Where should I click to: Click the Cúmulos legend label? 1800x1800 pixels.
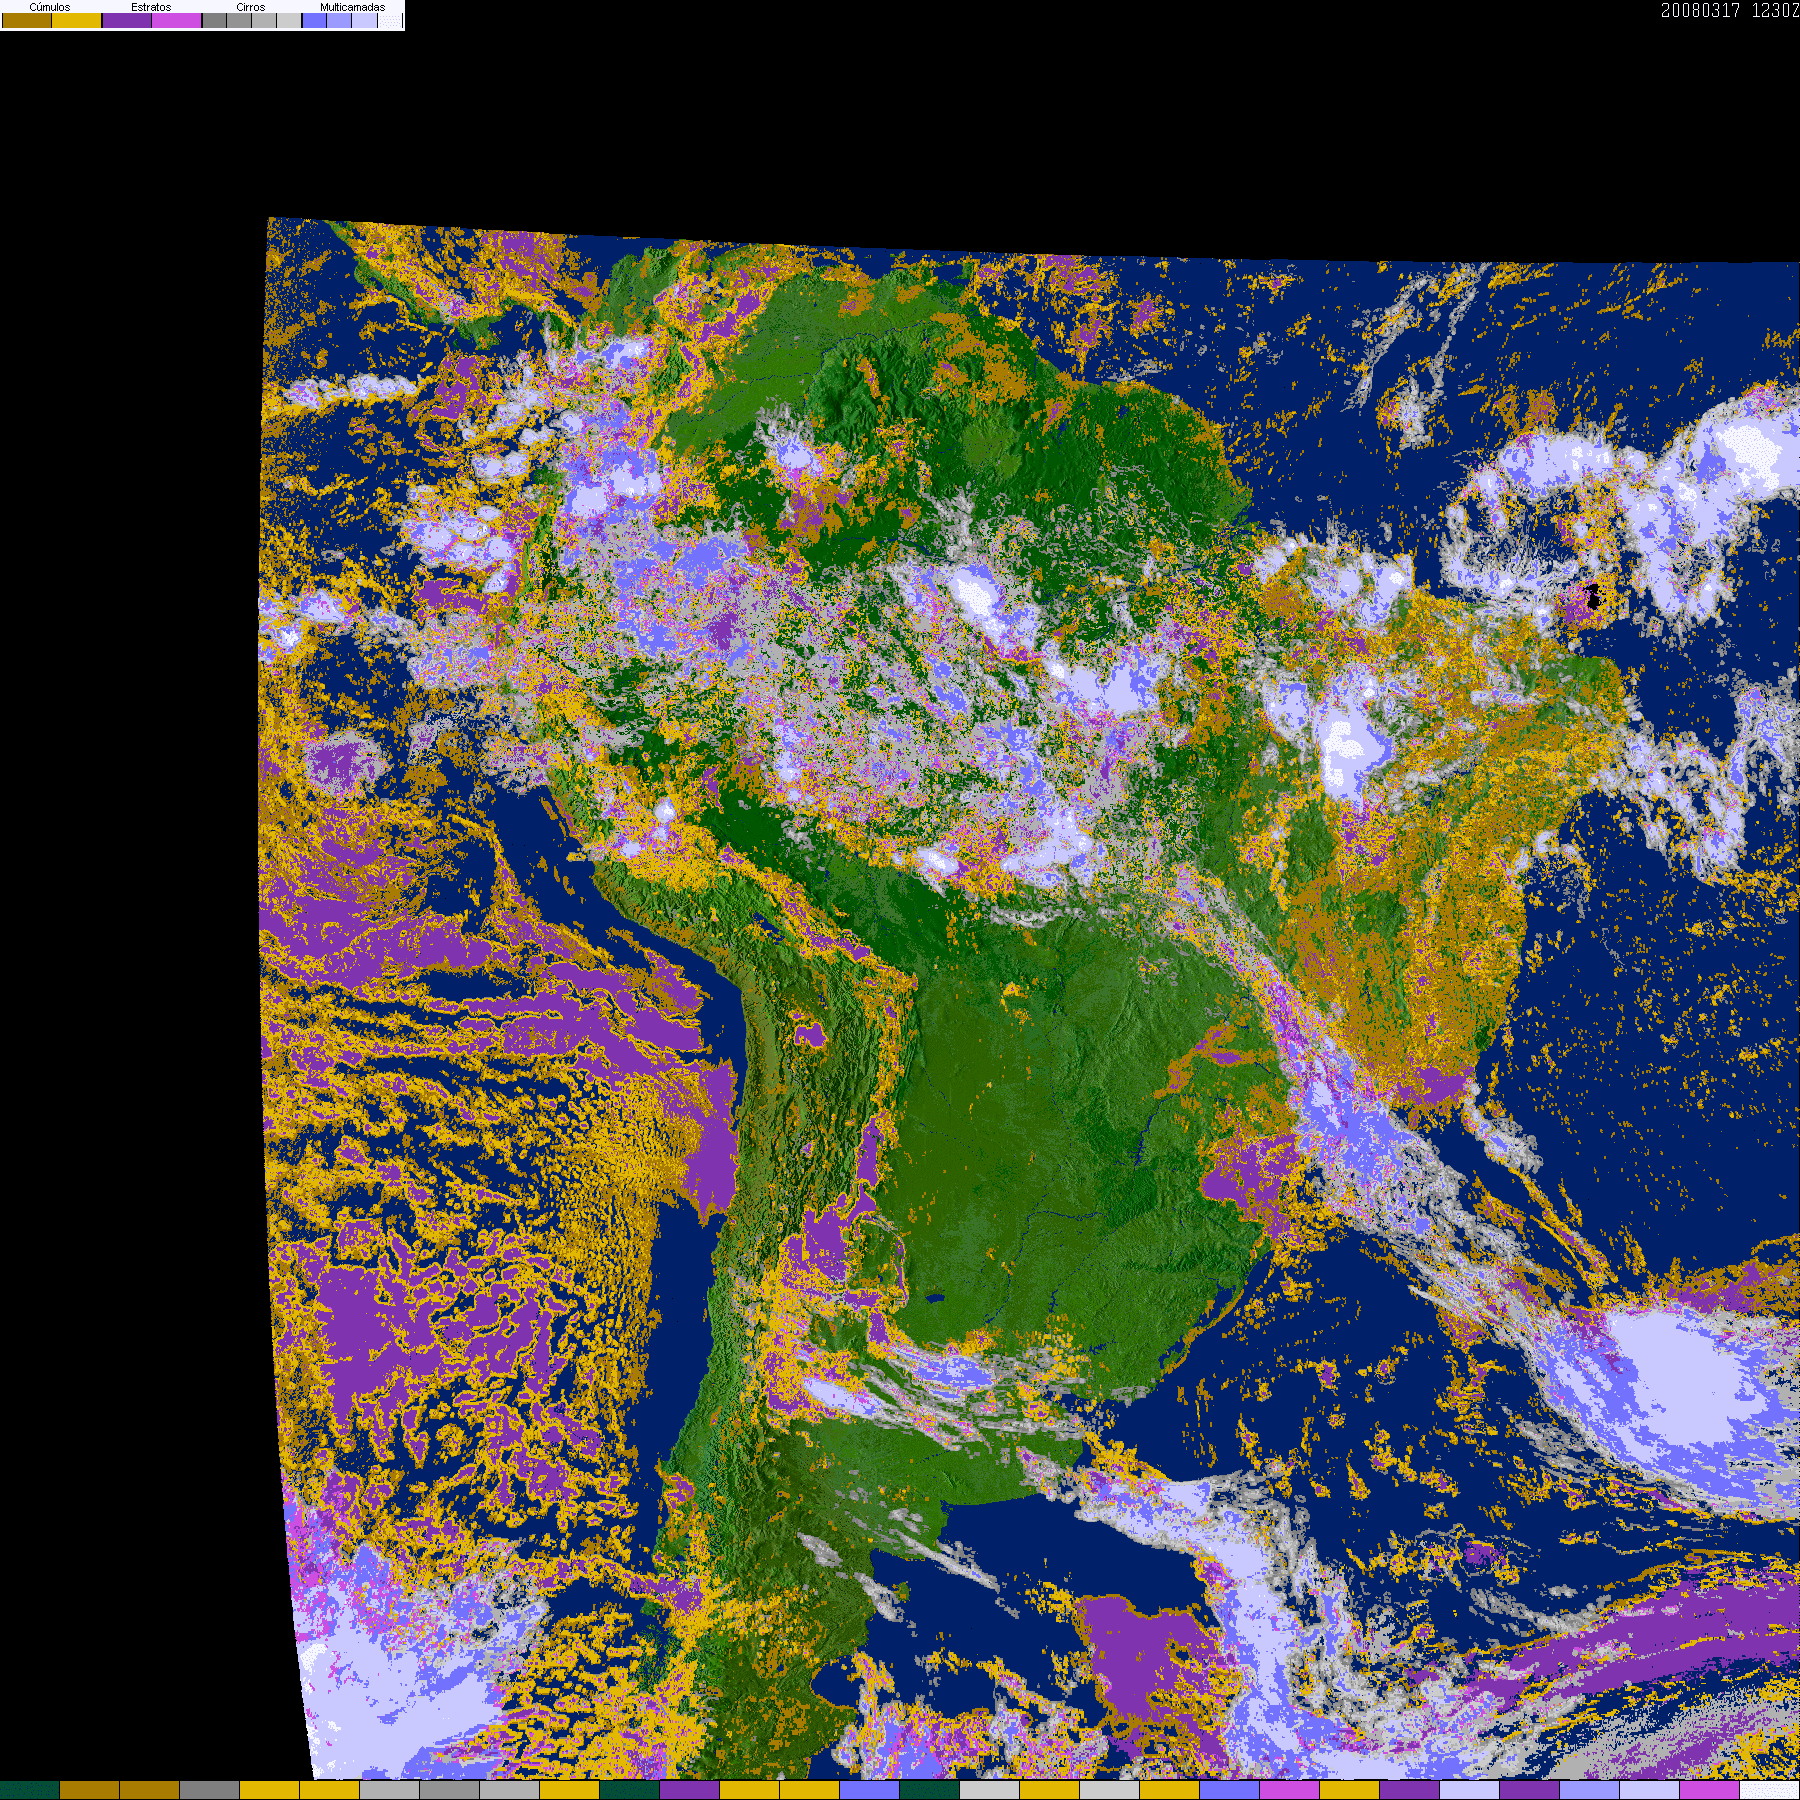pyautogui.click(x=50, y=7)
